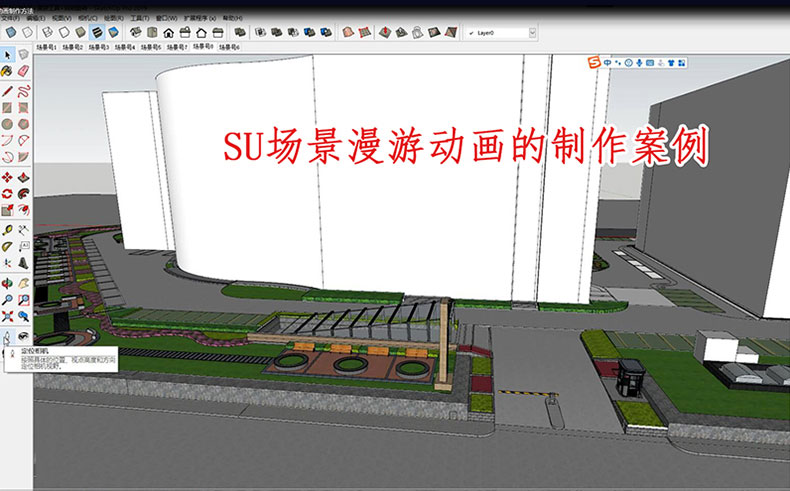
Task: Switch to scene tab 场景号1
Action: tap(46, 46)
